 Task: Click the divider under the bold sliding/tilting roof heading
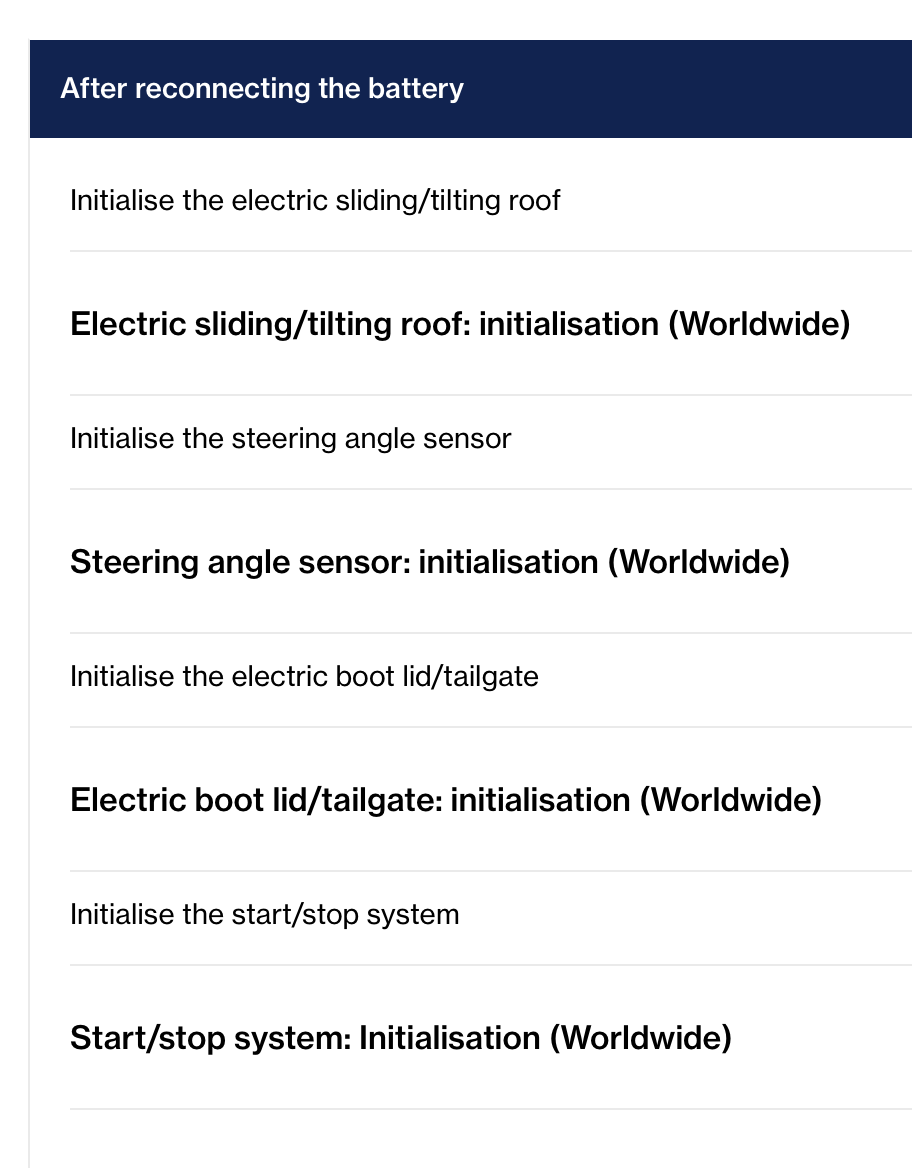point(491,395)
